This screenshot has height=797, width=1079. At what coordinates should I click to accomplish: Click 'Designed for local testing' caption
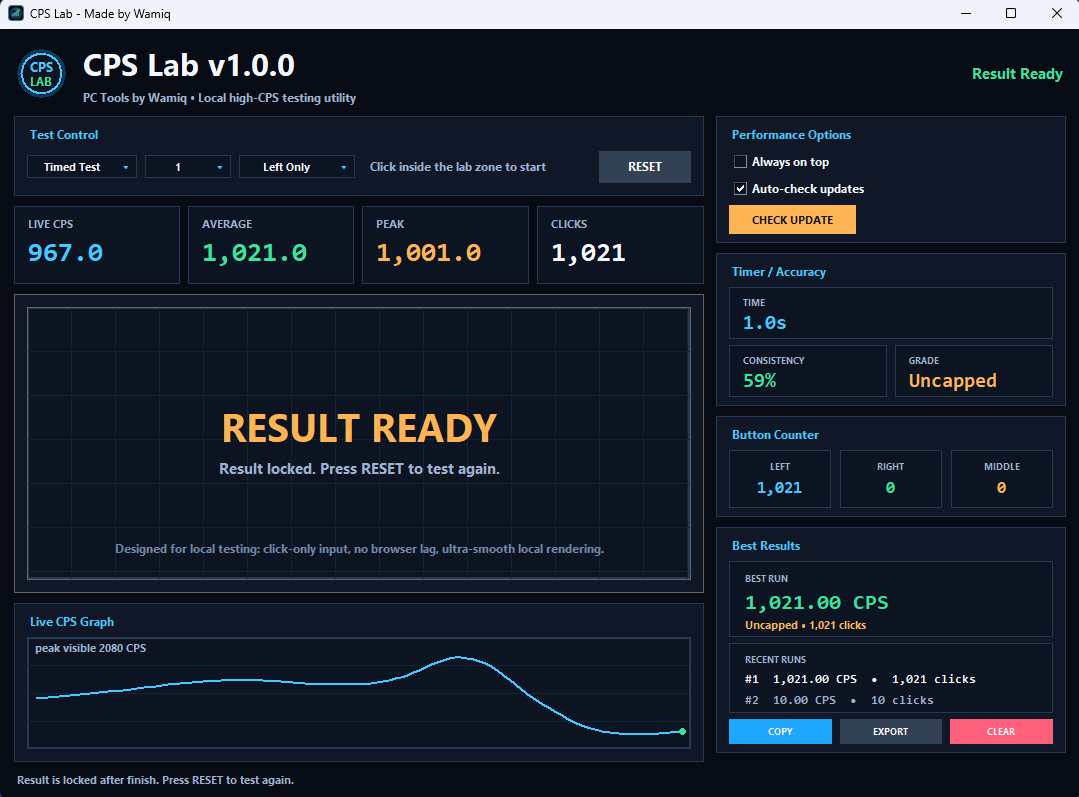point(359,549)
